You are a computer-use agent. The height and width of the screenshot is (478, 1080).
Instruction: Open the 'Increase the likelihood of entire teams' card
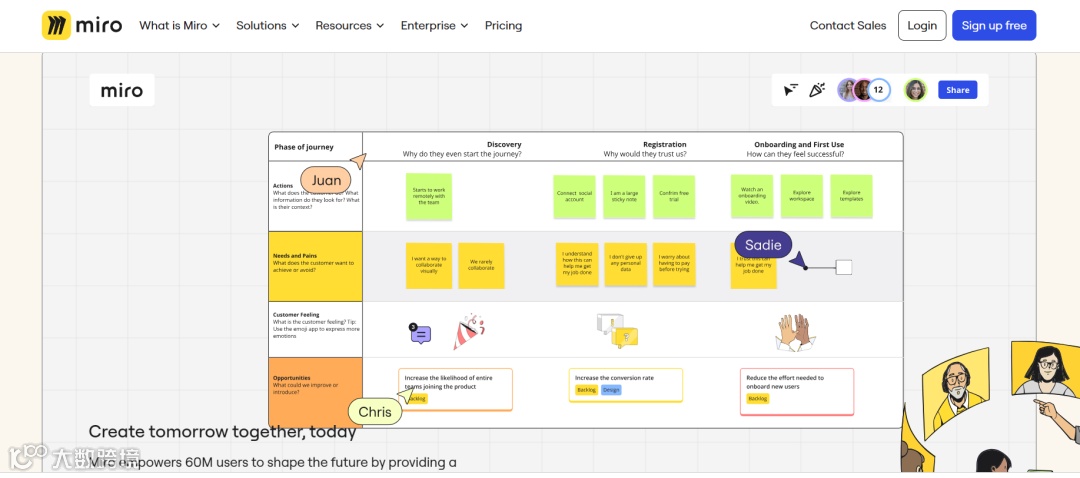pyautogui.click(x=455, y=389)
